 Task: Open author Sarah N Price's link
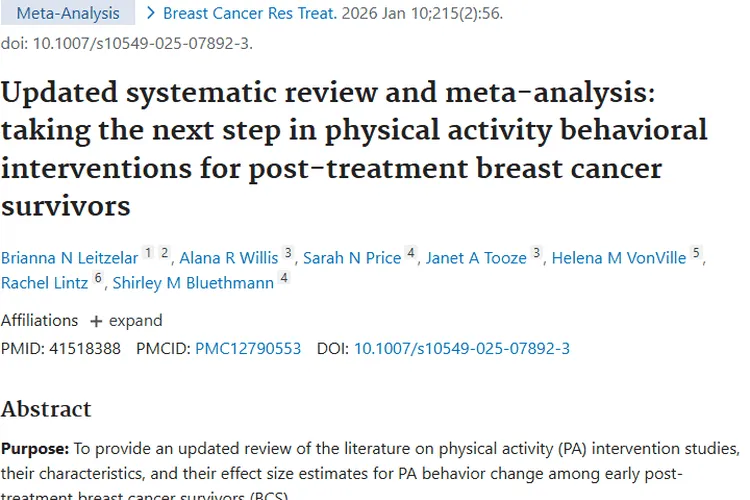(x=352, y=258)
